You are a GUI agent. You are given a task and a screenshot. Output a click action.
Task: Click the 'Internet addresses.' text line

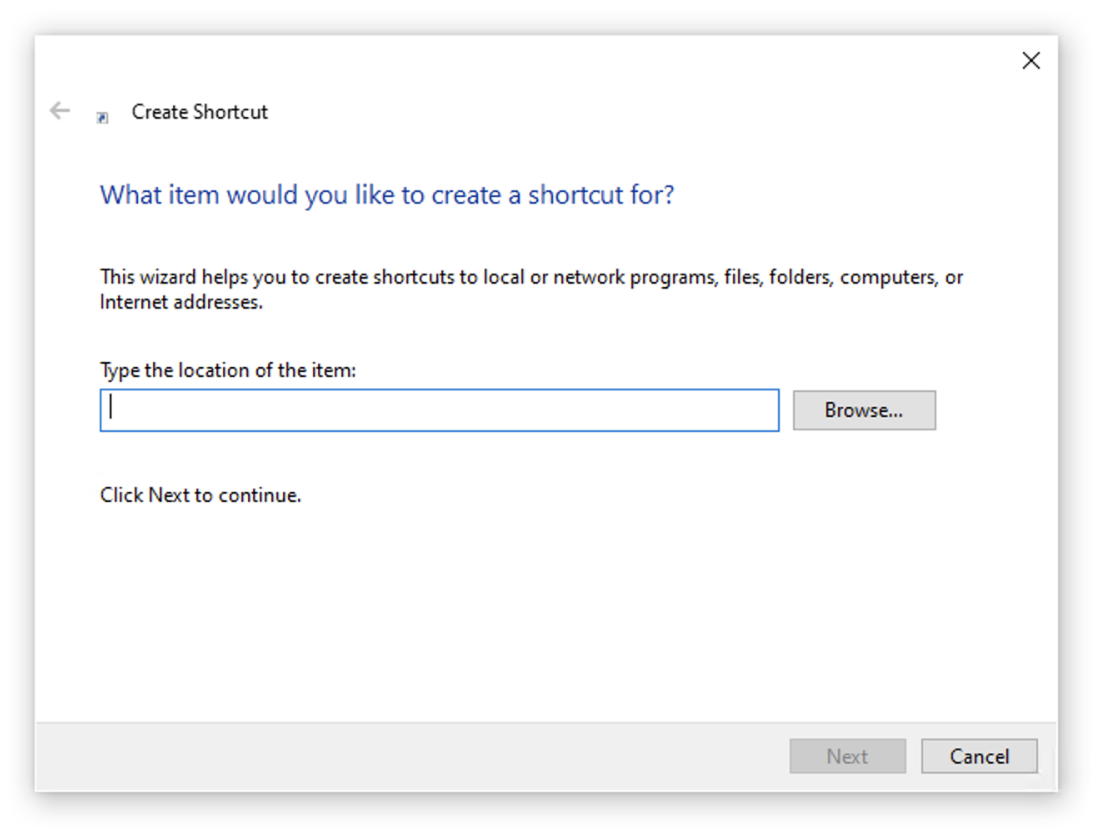coord(181,302)
